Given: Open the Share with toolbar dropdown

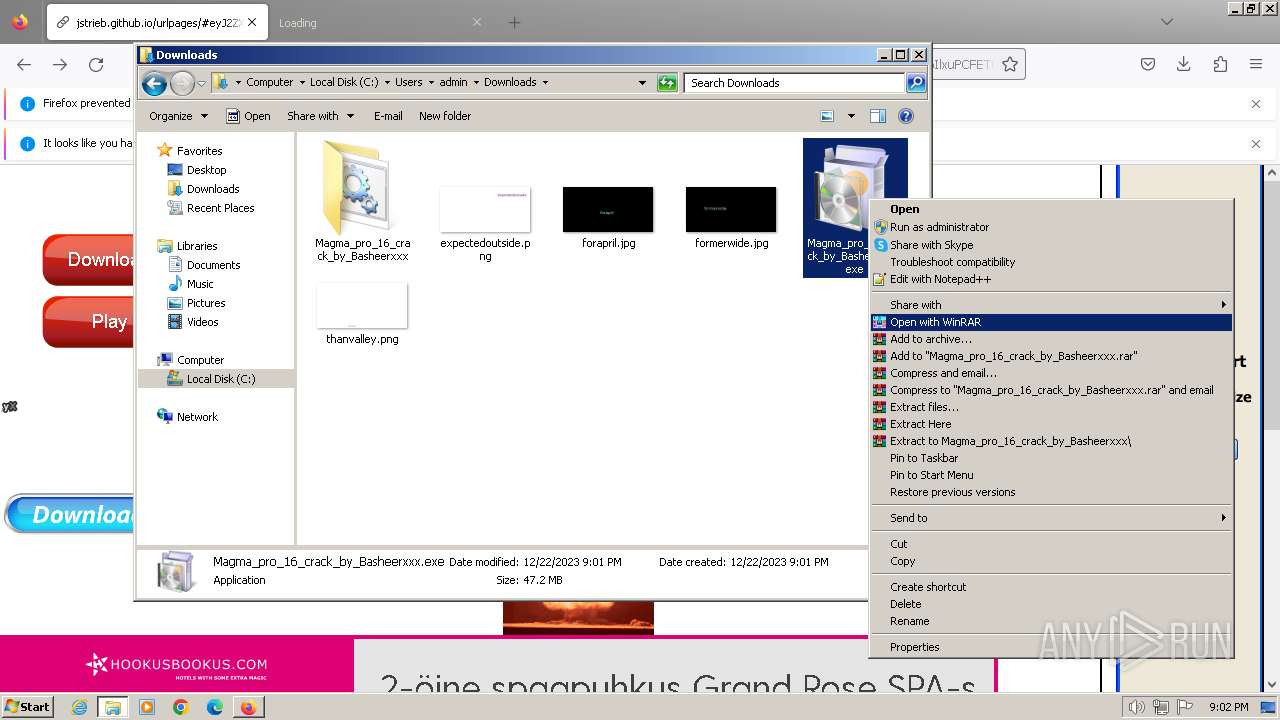Looking at the screenshot, I should (321, 116).
